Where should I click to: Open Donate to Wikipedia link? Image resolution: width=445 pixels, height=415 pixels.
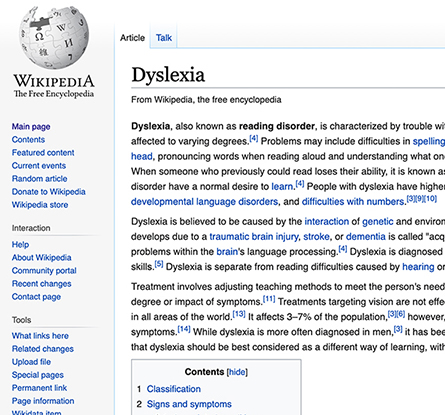tap(49, 192)
